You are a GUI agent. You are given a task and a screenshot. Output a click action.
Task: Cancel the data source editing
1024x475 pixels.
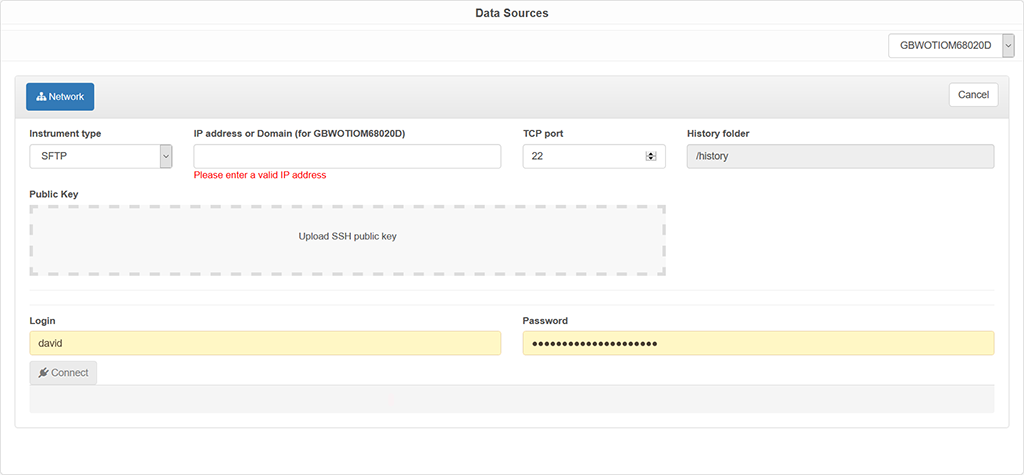[973, 95]
